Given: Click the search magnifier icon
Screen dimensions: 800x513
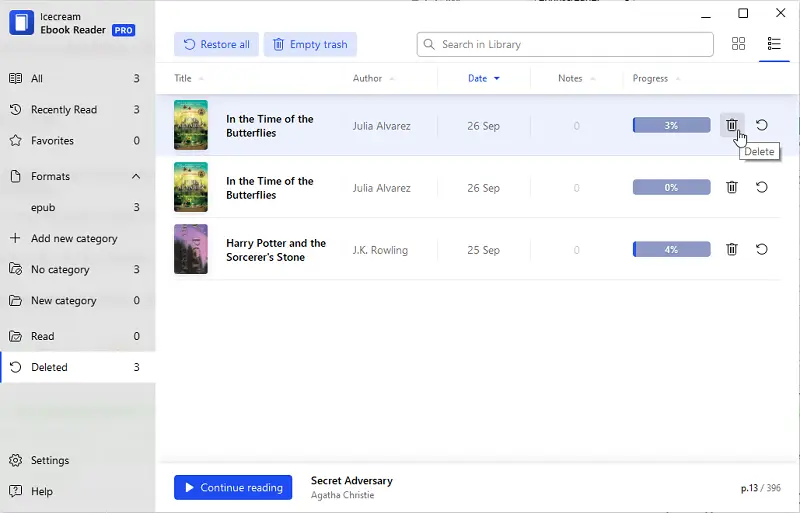Looking at the screenshot, I should pyautogui.click(x=429, y=44).
